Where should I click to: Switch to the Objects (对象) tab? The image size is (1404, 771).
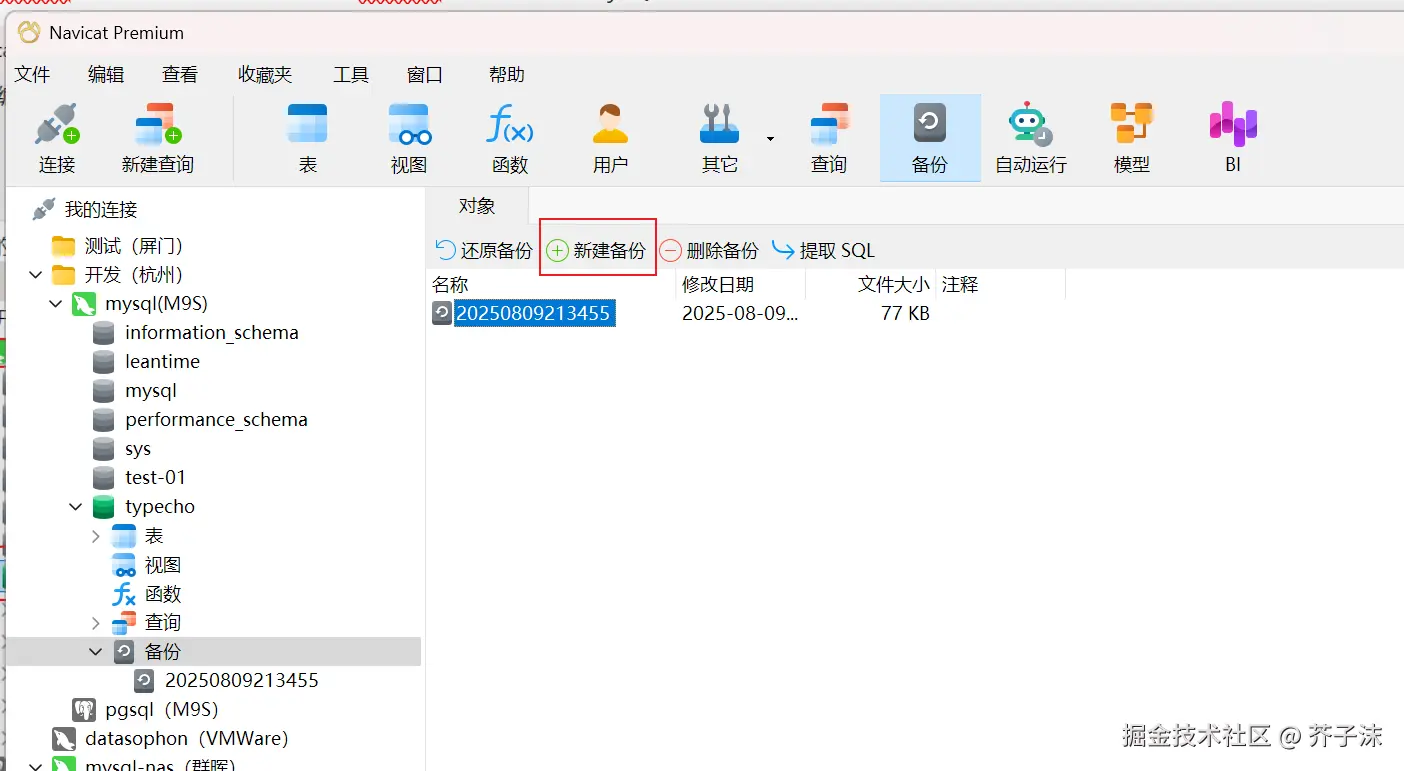(477, 205)
